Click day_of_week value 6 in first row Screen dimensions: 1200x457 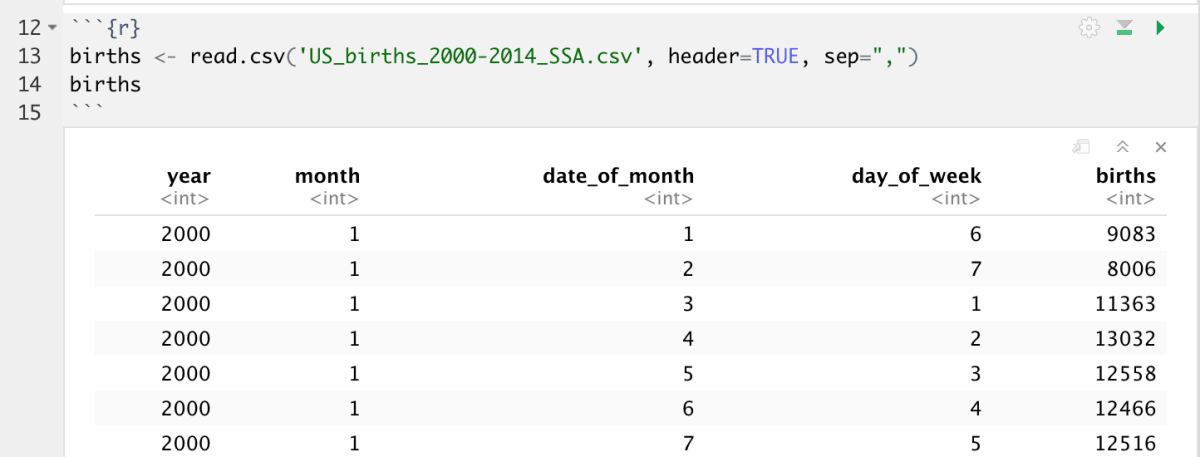pos(976,235)
